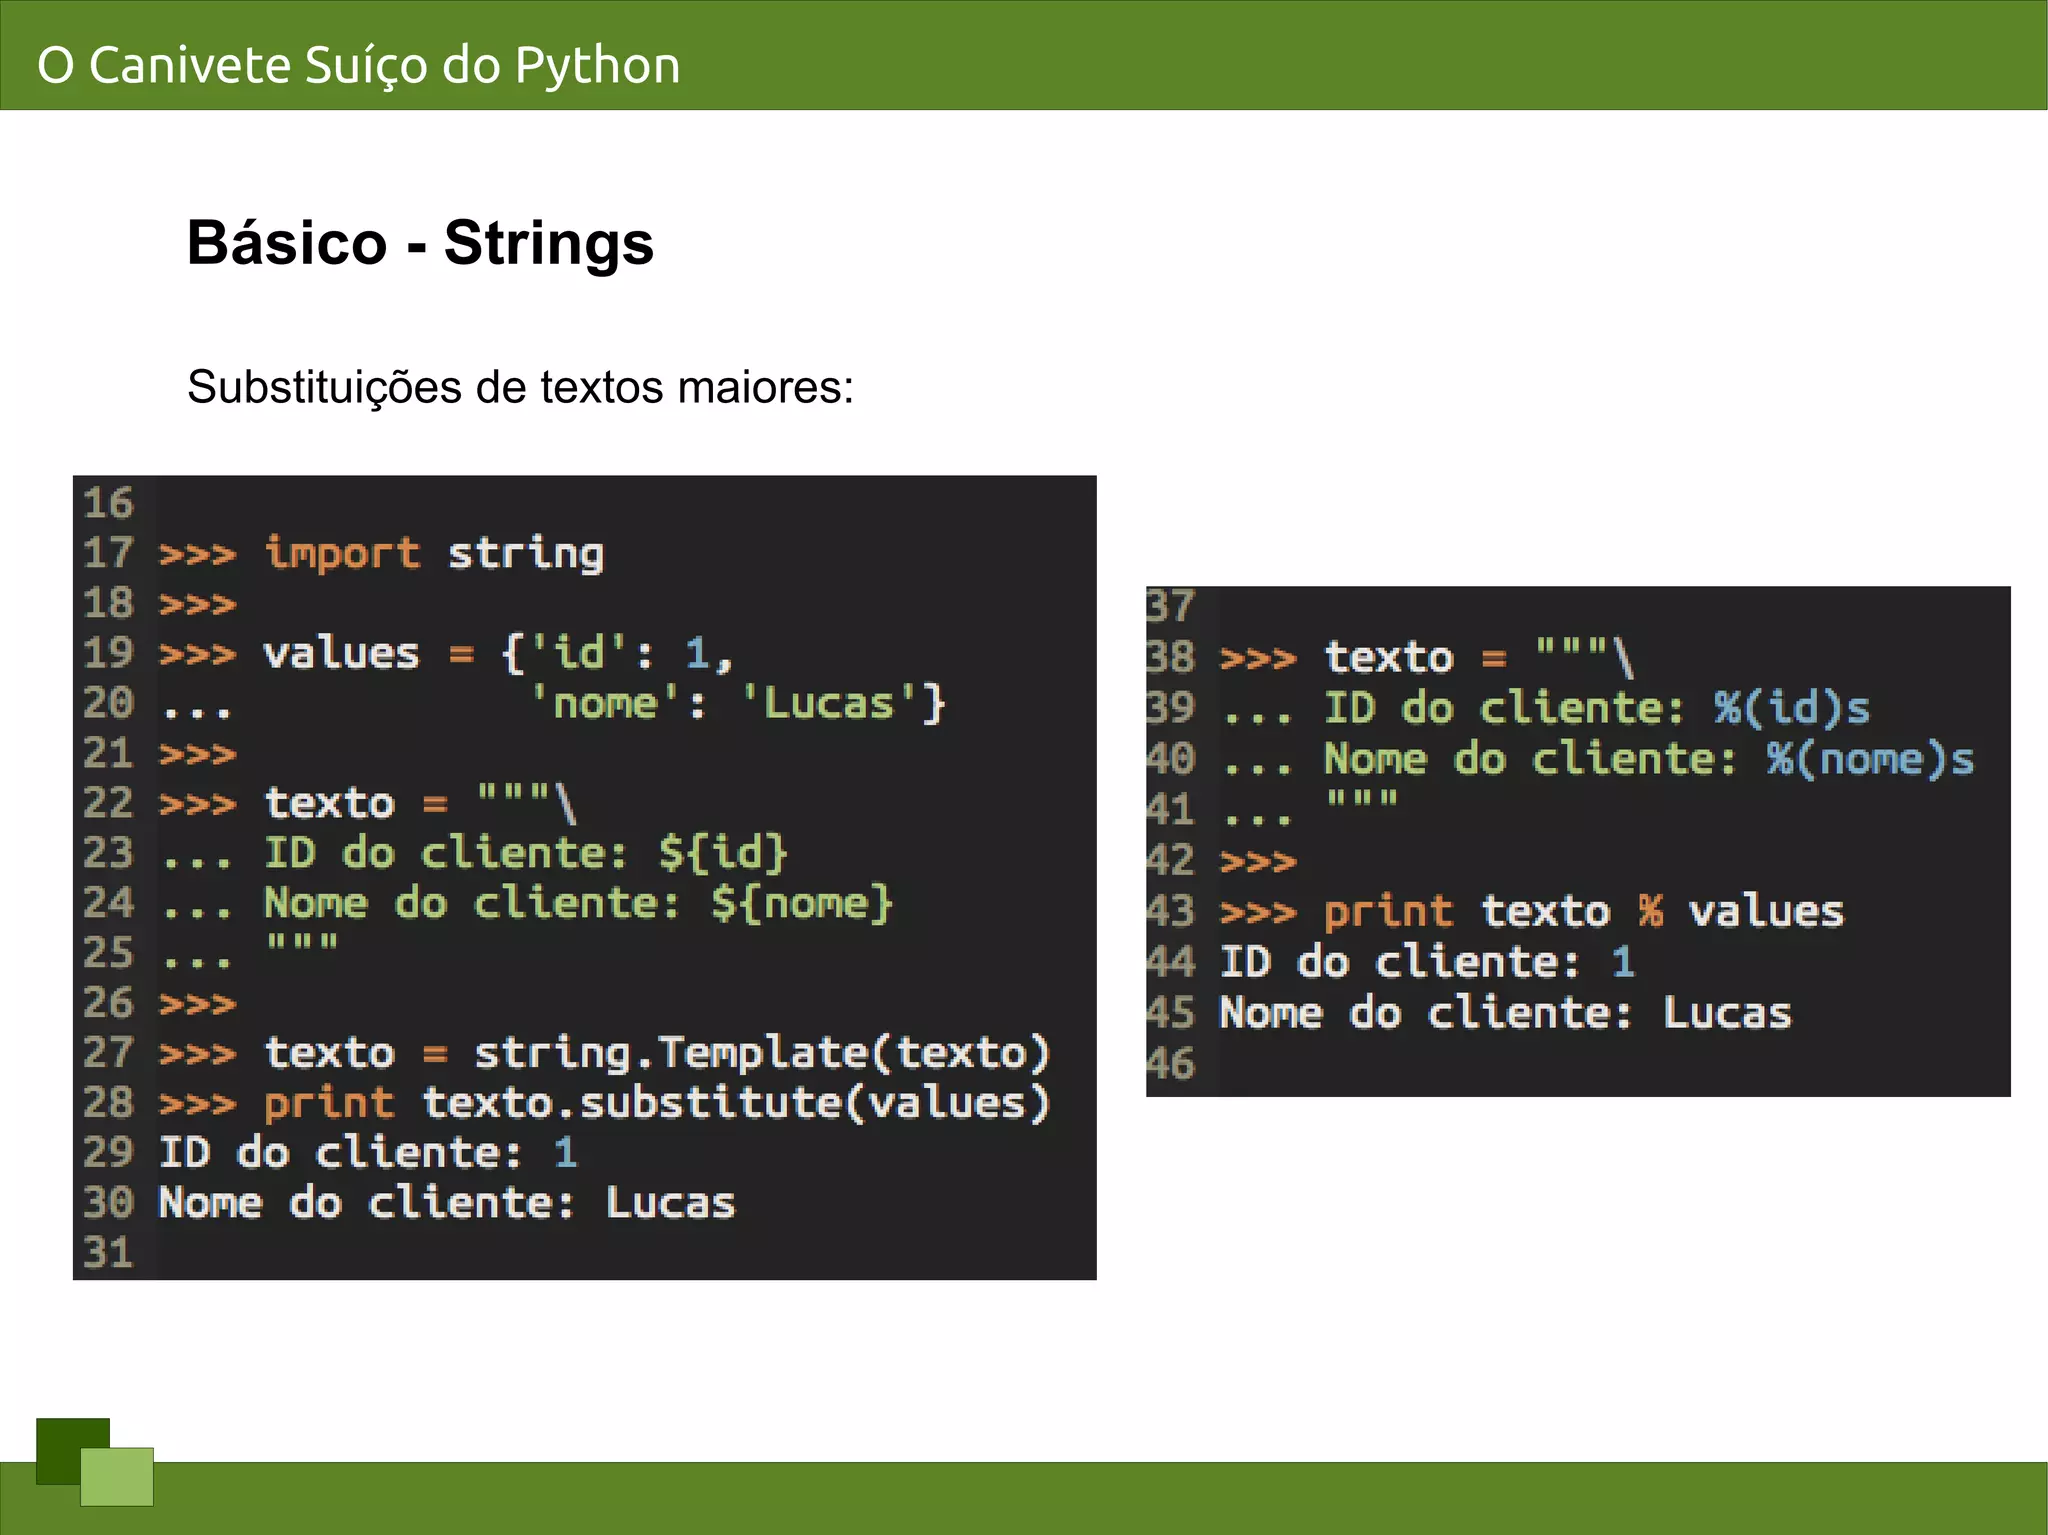This screenshot has height=1535, width=2048.
Task: Click line 38 'texto = """\' in right code
Action: [1480, 657]
